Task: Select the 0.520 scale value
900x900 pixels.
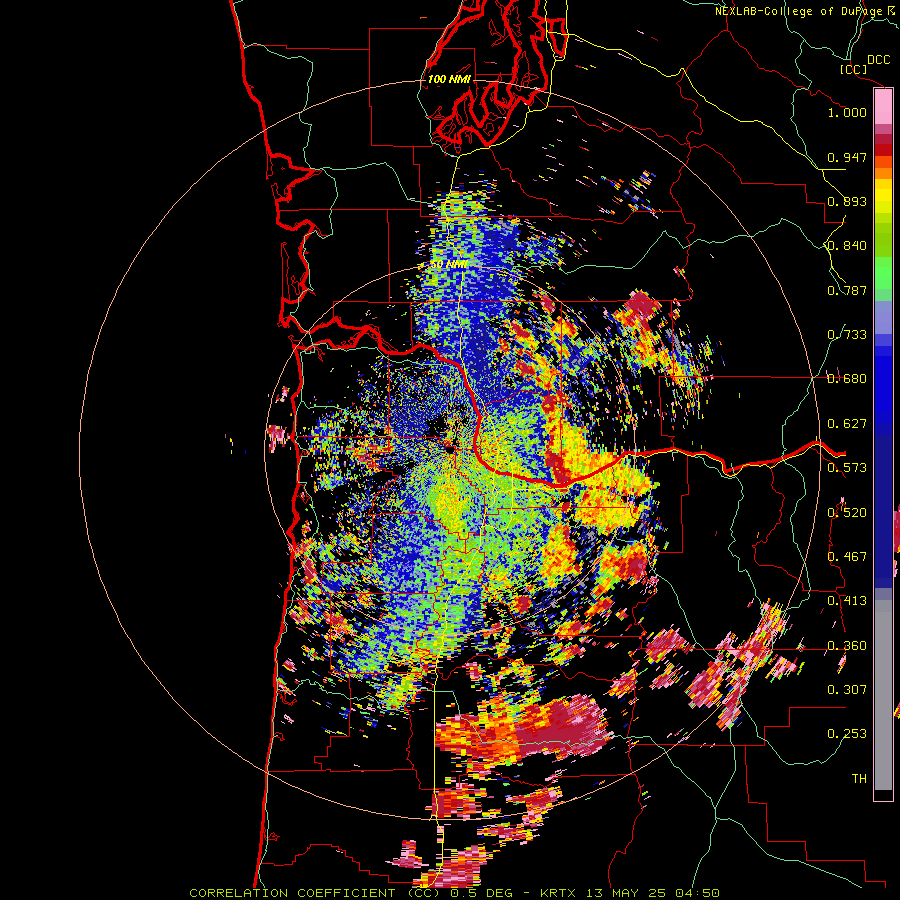Action: (847, 513)
